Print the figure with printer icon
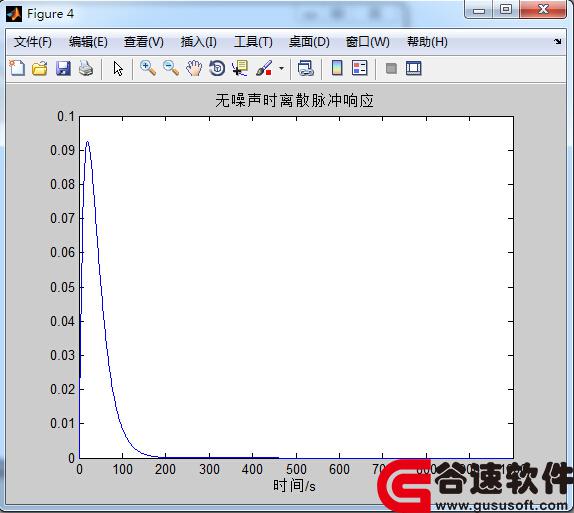Viewport: 574px width, 513px height. point(86,68)
